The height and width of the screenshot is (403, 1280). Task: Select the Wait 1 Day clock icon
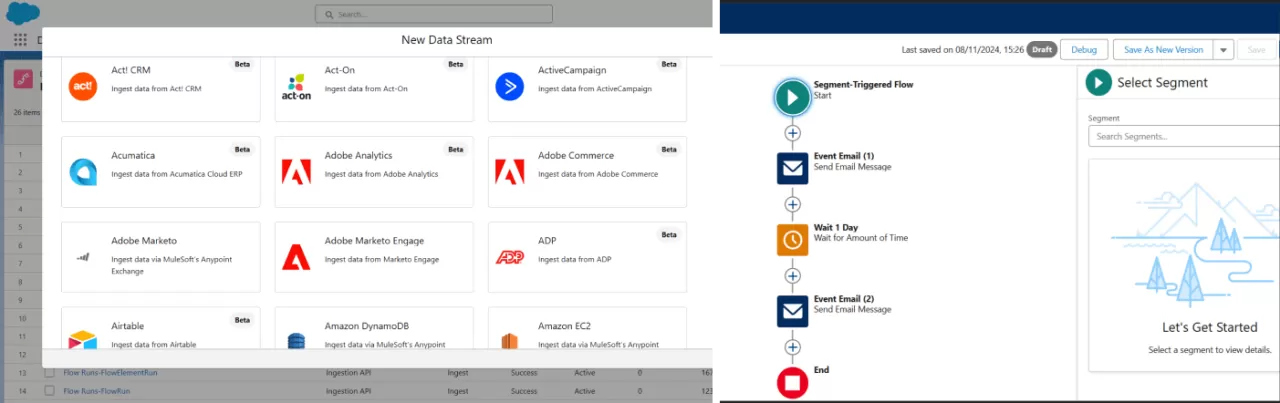793,240
